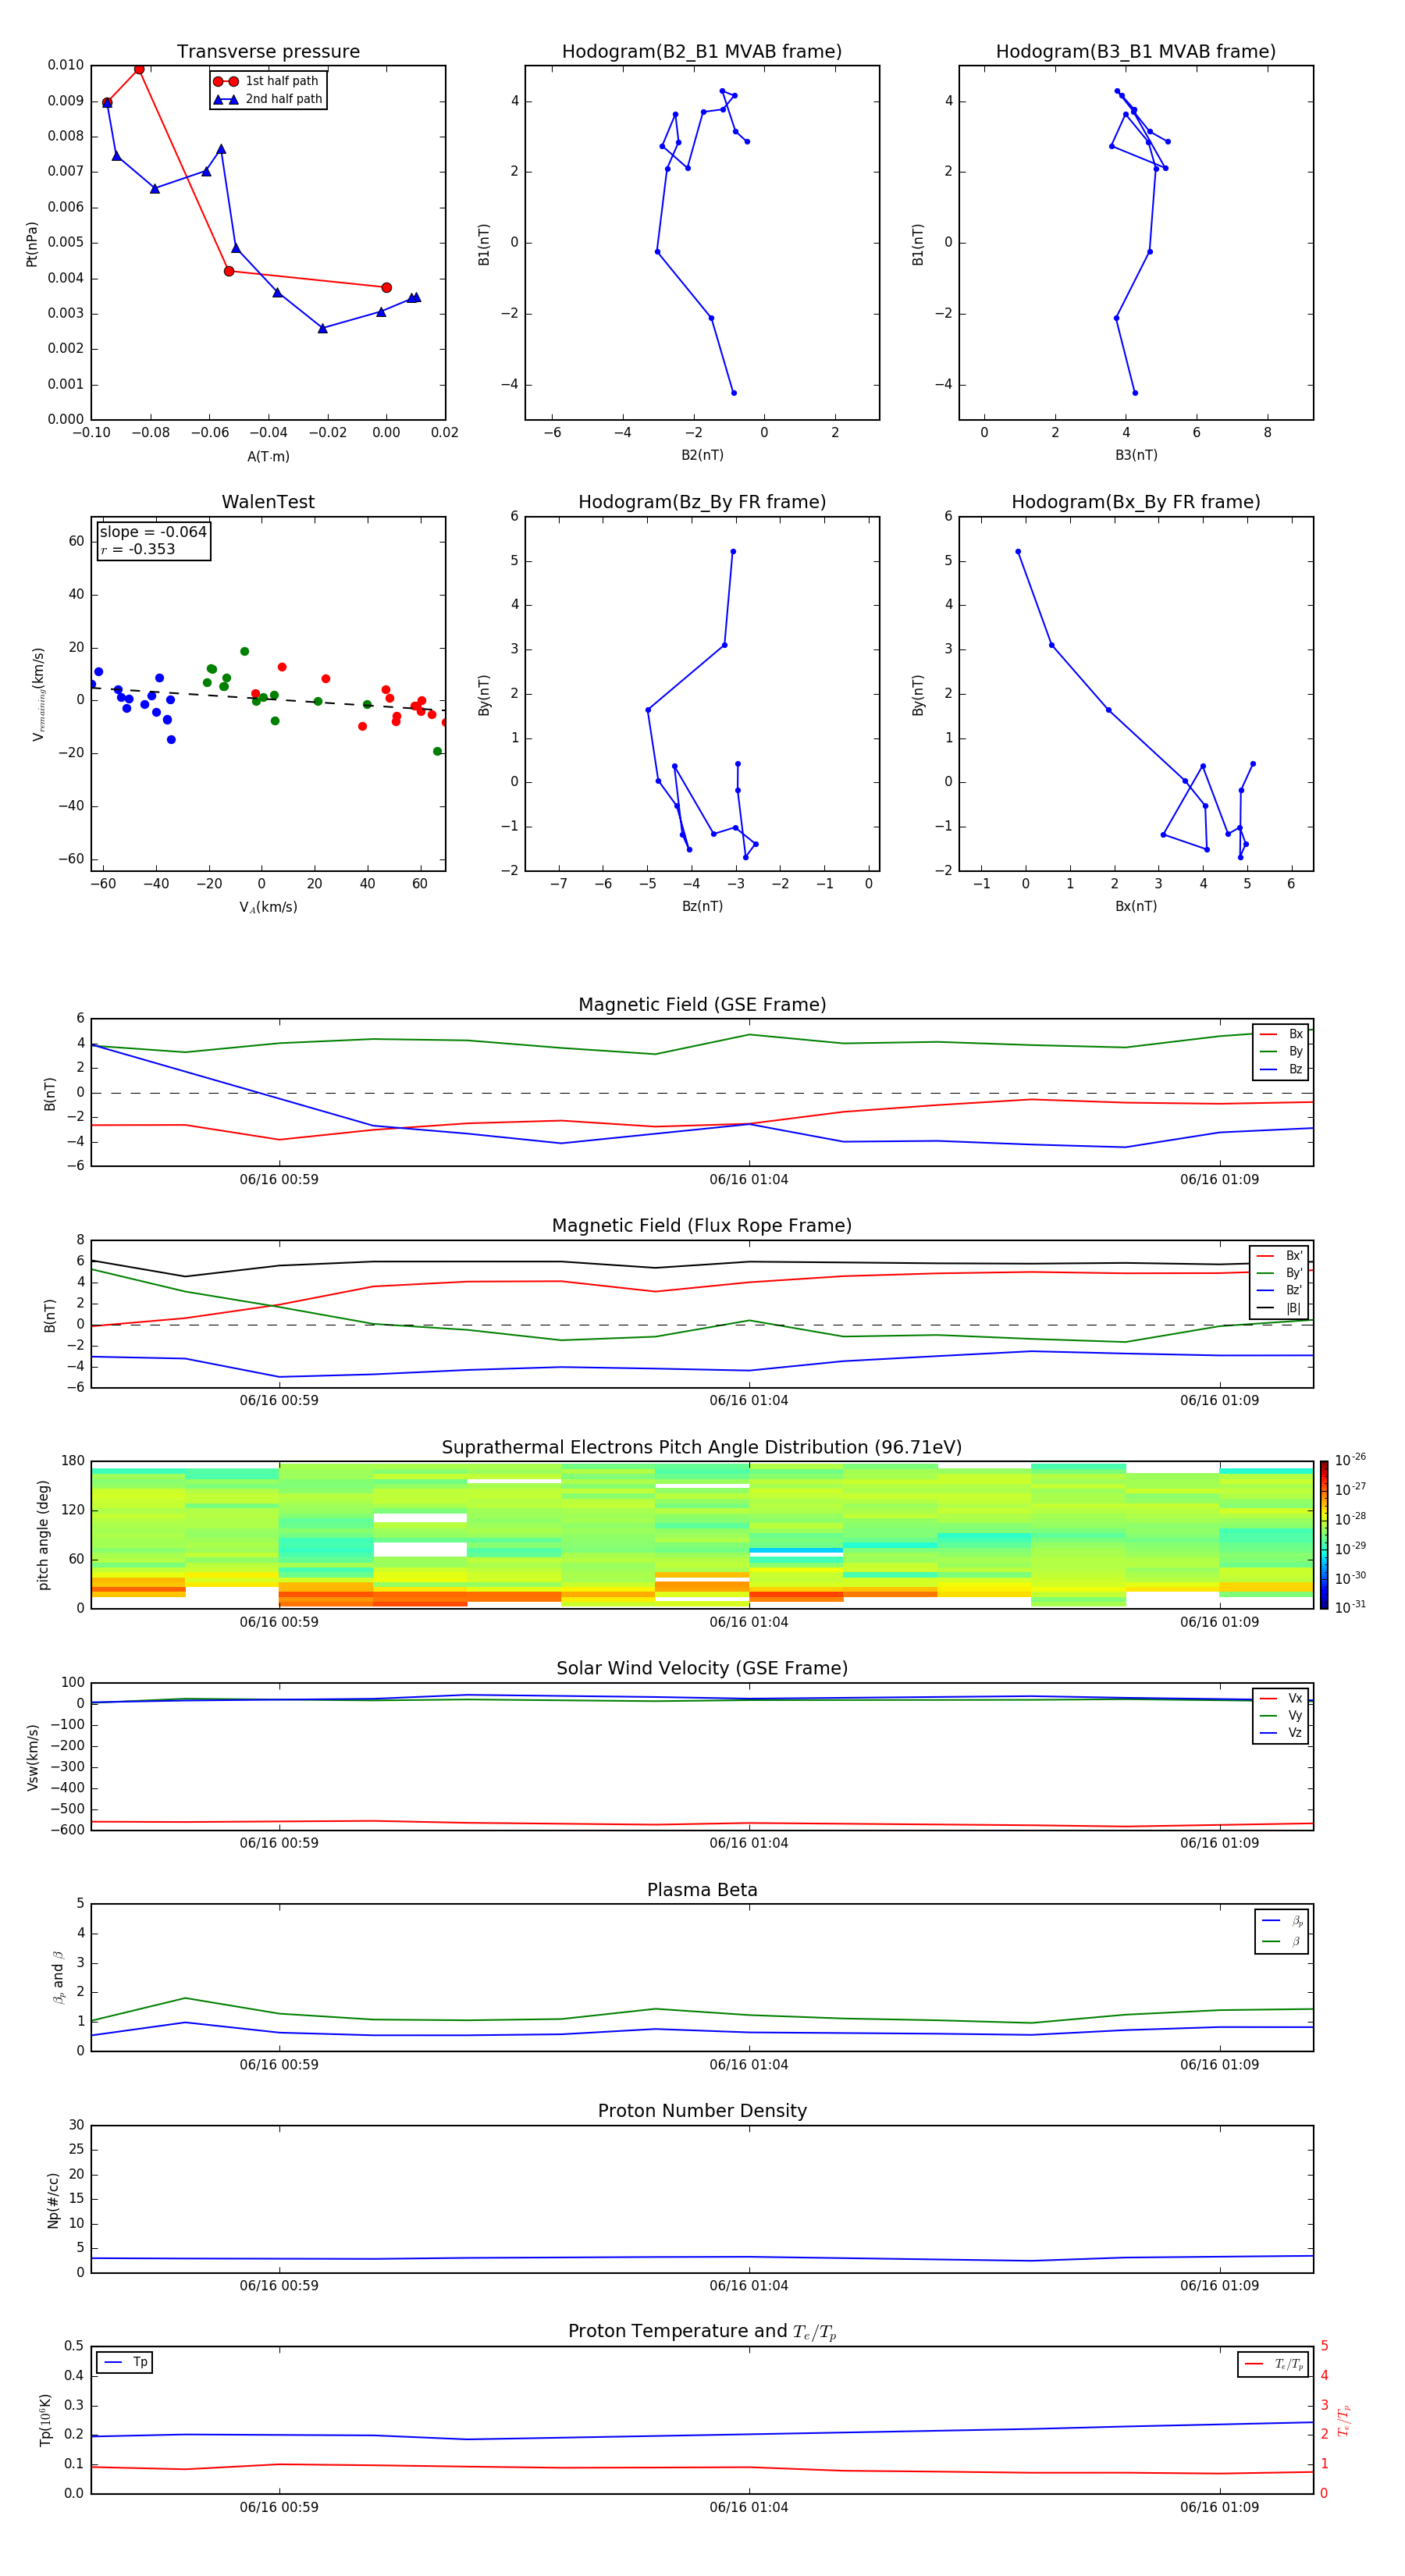The width and height of the screenshot is (1405, 2576).
Task: Click the '1st half path' legend entry
Action: (x=266, y=81)
